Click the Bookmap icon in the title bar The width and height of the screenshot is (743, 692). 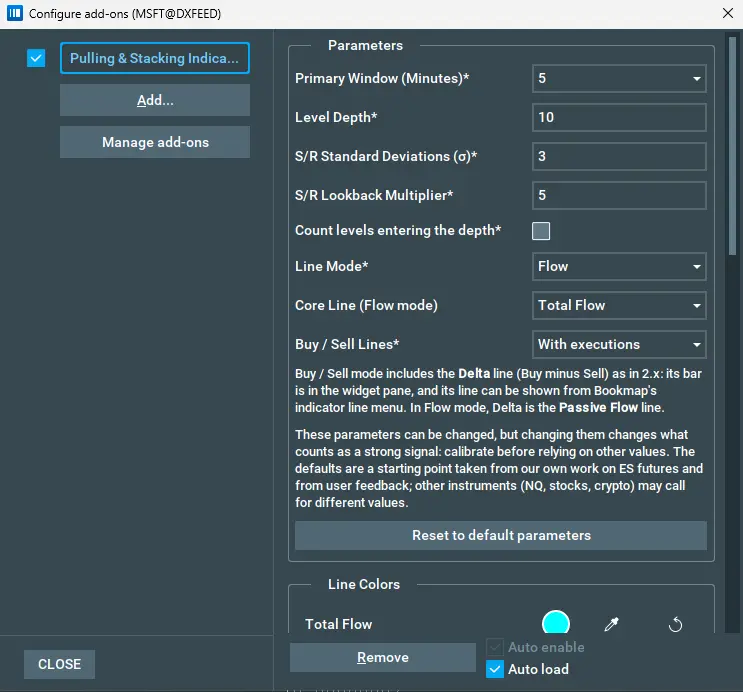pos(15,13)
